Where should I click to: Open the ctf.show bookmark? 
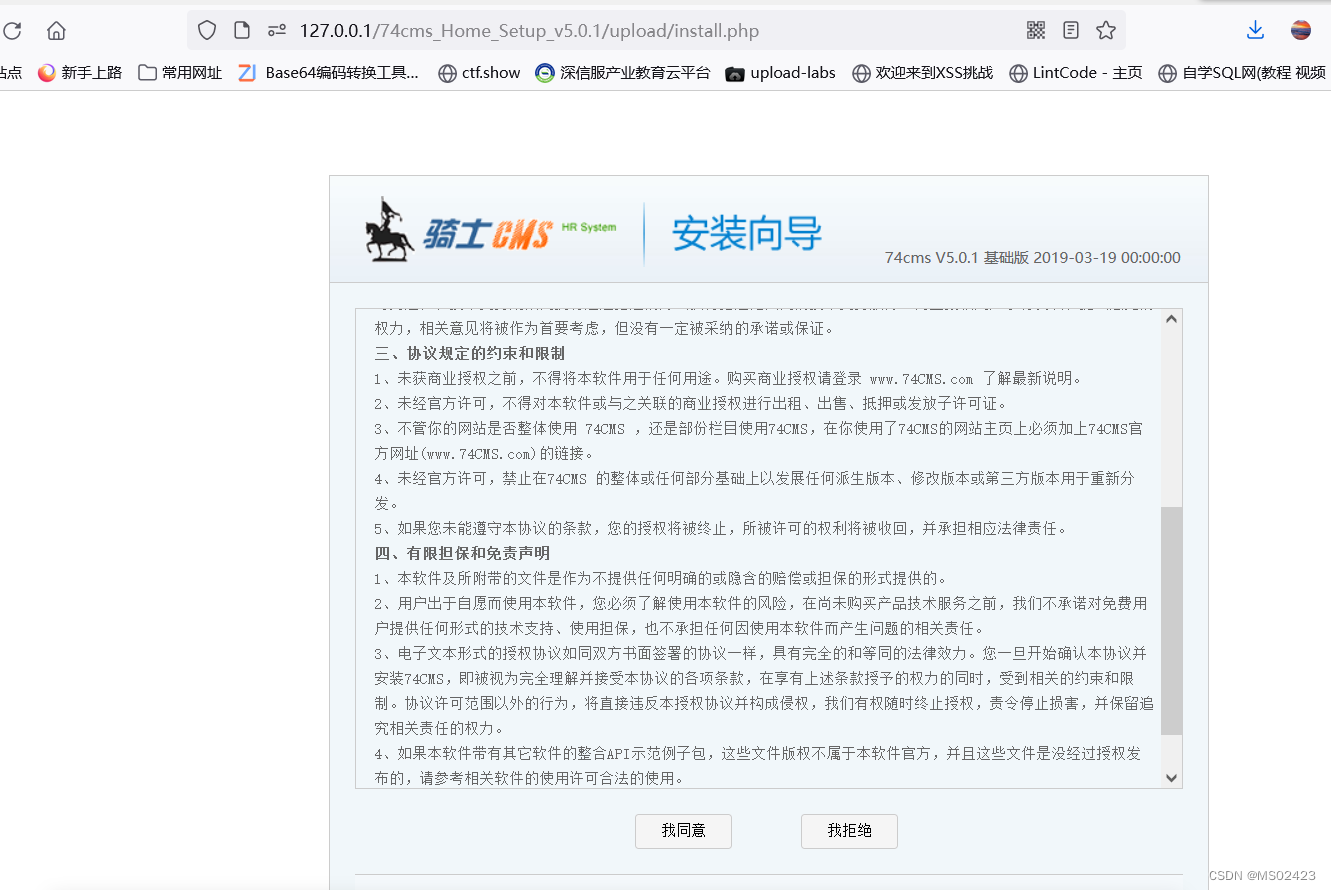(478, 73)
